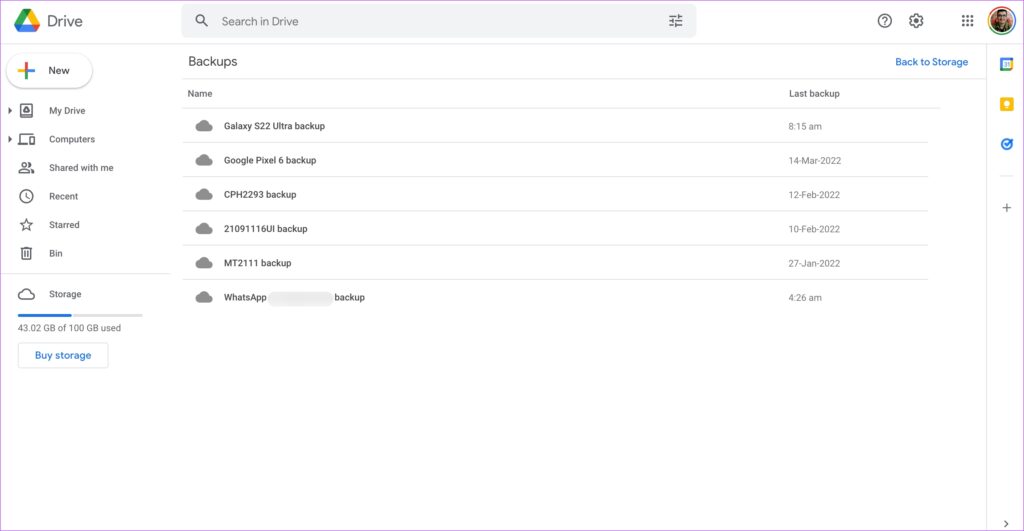Screen dimensions: 1024x531
Task: Expand the My Drive tree arrow
Action: pos(10,110)
